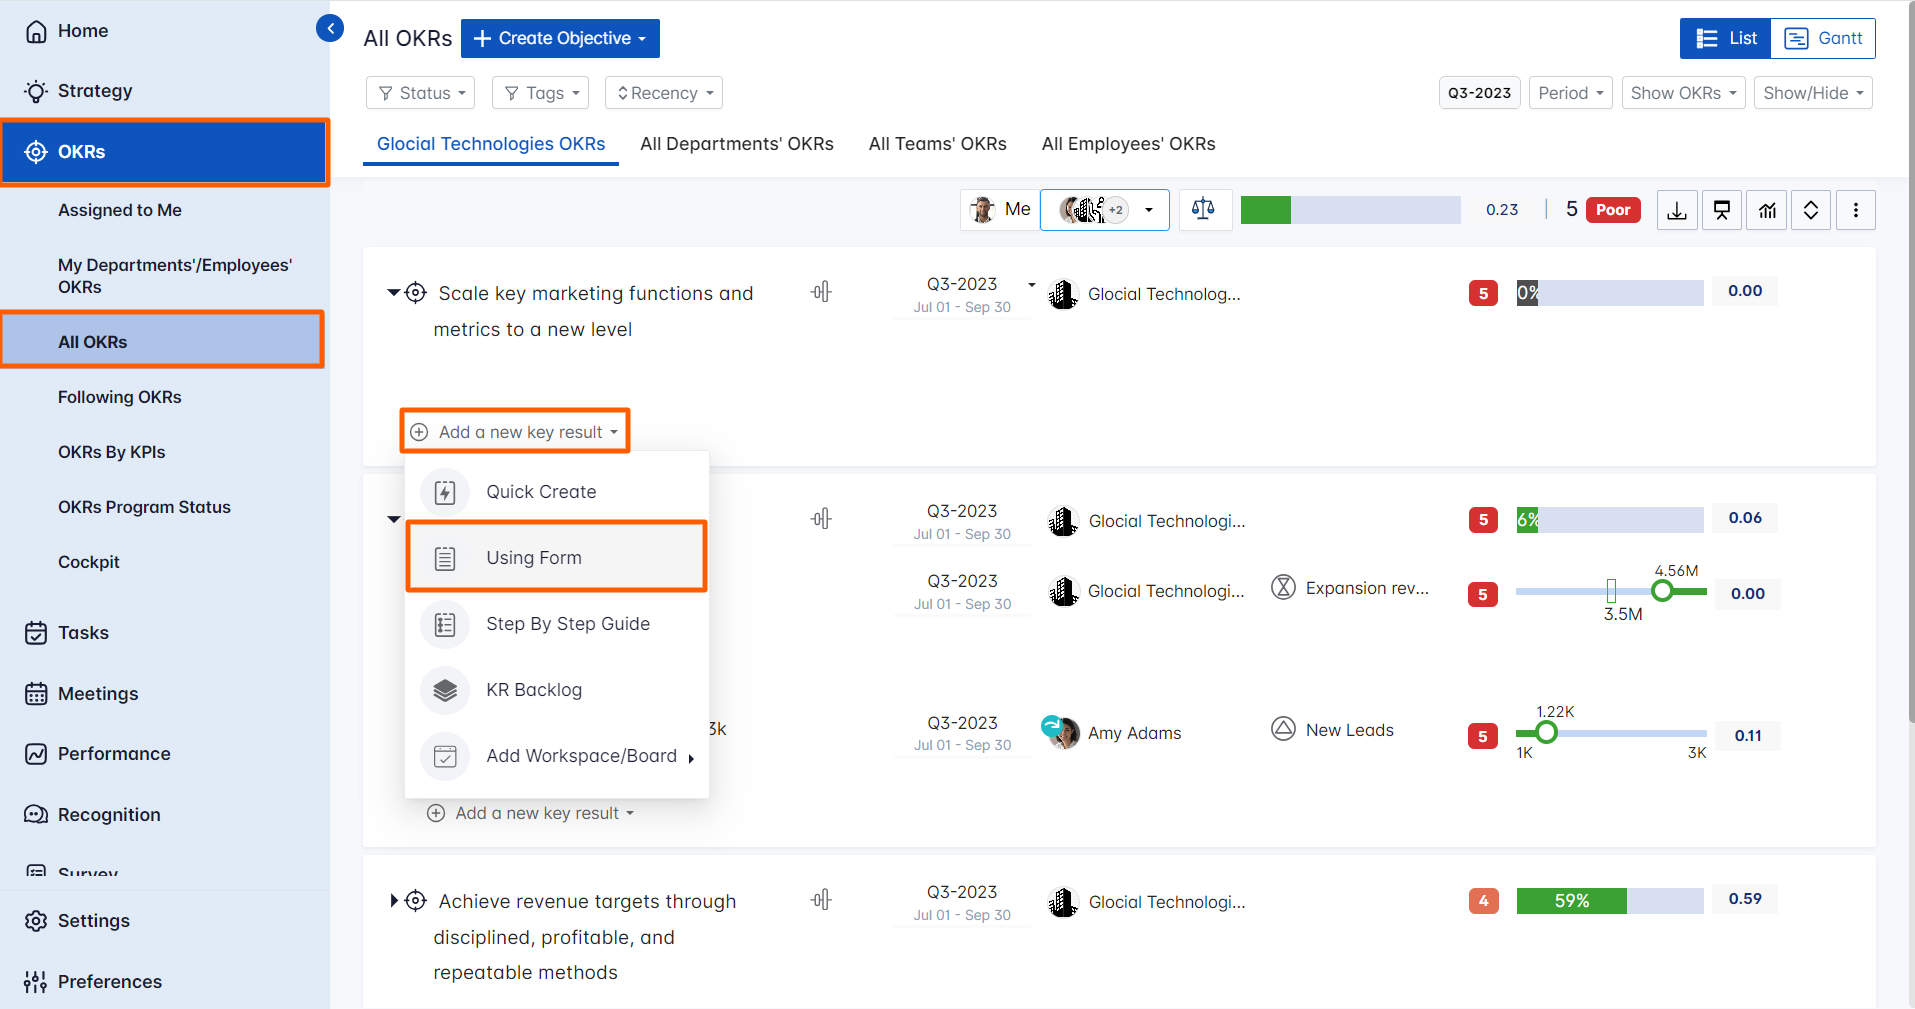Expand the Achieve revenue targets objective
Screen dimensions: 1915x1009
coord(394,901)
